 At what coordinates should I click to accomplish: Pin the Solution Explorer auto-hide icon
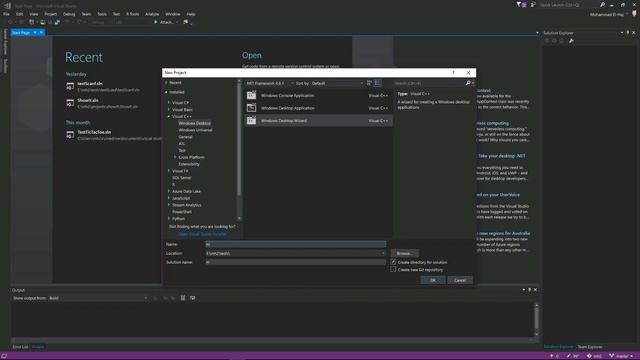(x=628, y=33)
